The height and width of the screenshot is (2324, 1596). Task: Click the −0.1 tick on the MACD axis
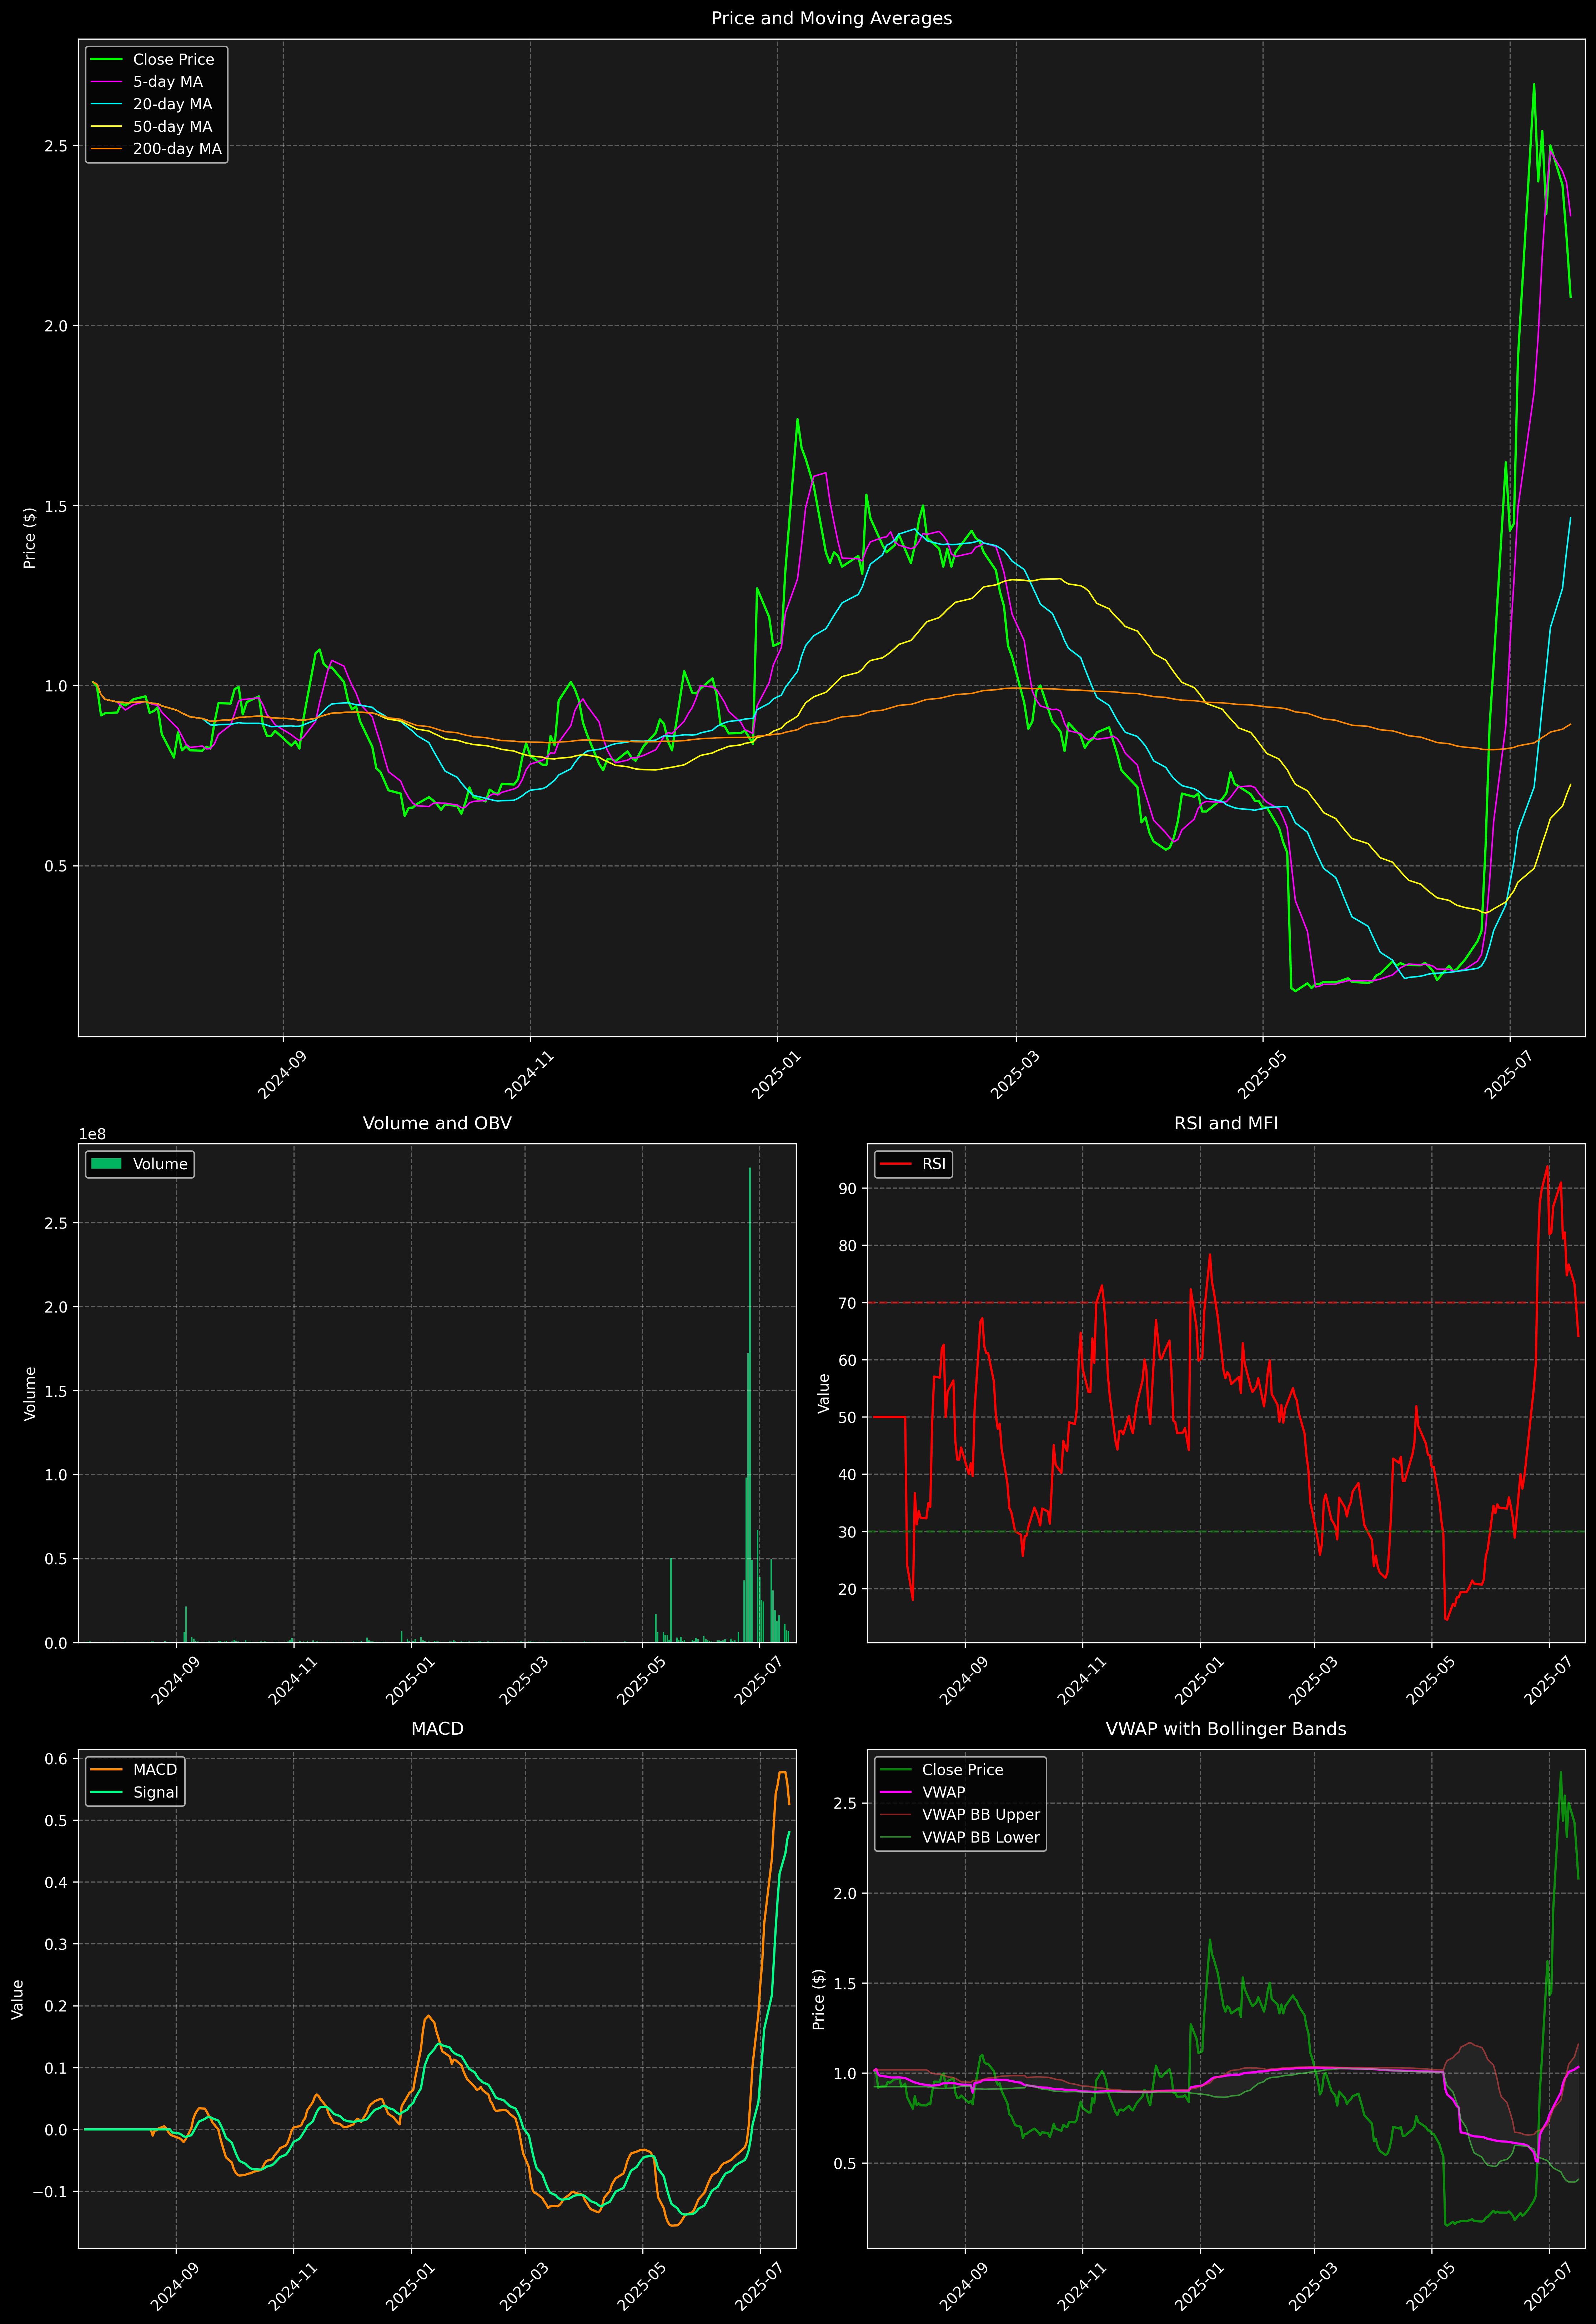pyautogui.click(x=50, y=2192)
